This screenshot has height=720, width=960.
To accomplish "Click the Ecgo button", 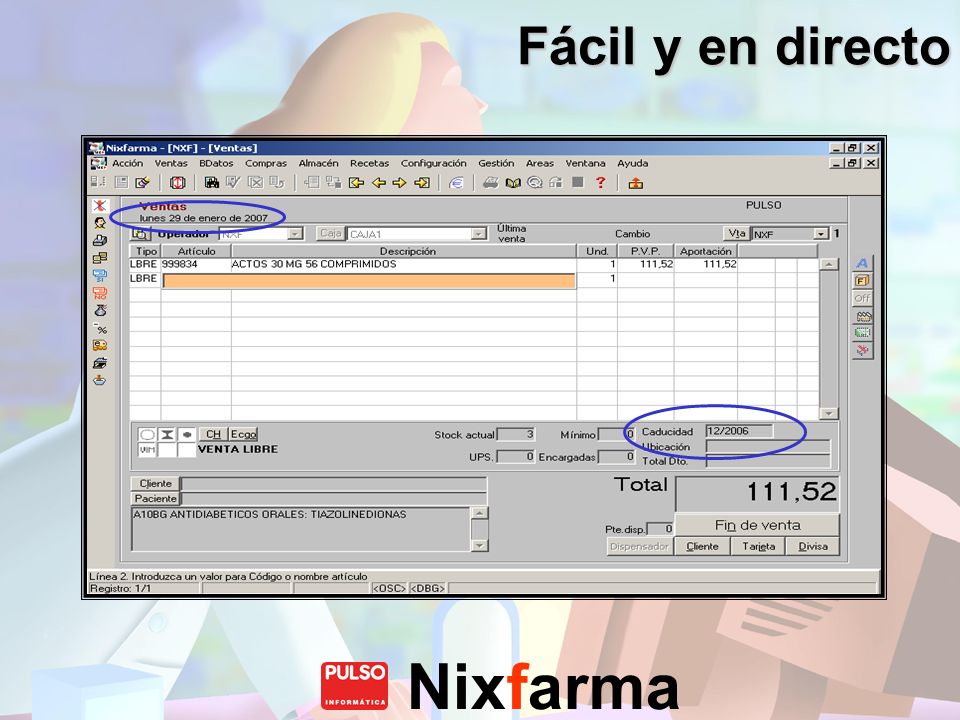I will 243,434.
